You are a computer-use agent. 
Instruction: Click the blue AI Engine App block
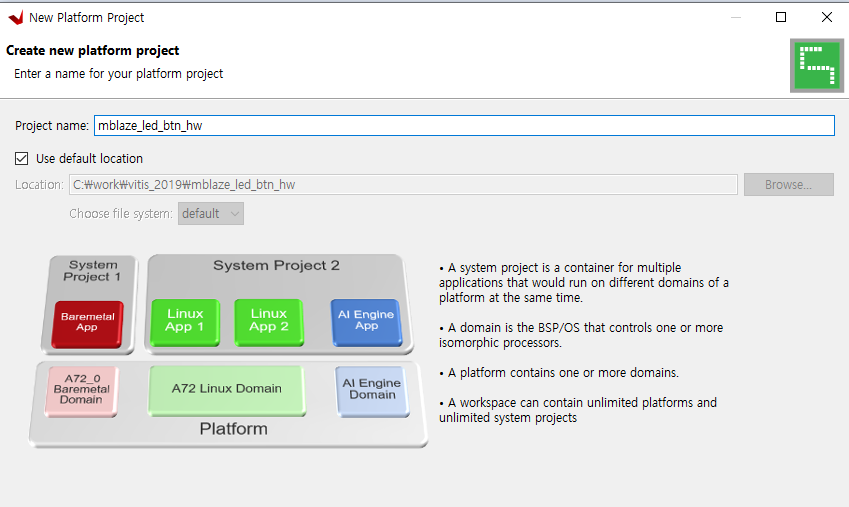tap(366, 322)
